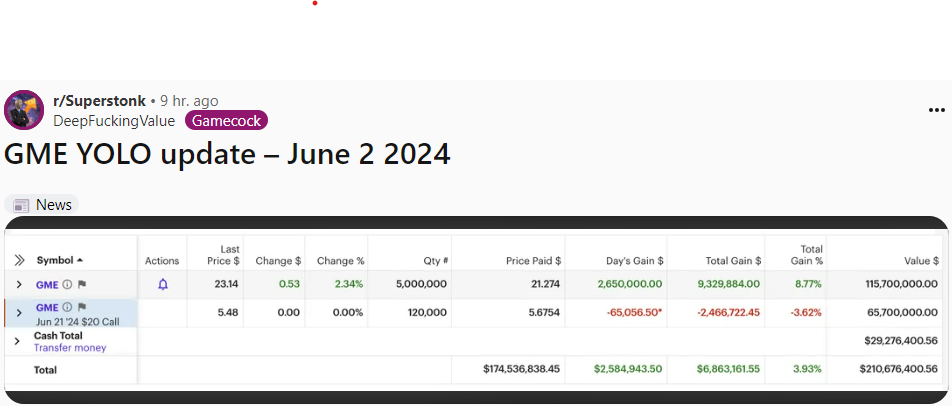Screen dimensions: 952x406
Task: Click cash total $29,276,400.56
Action: click(x=901, y=341)
